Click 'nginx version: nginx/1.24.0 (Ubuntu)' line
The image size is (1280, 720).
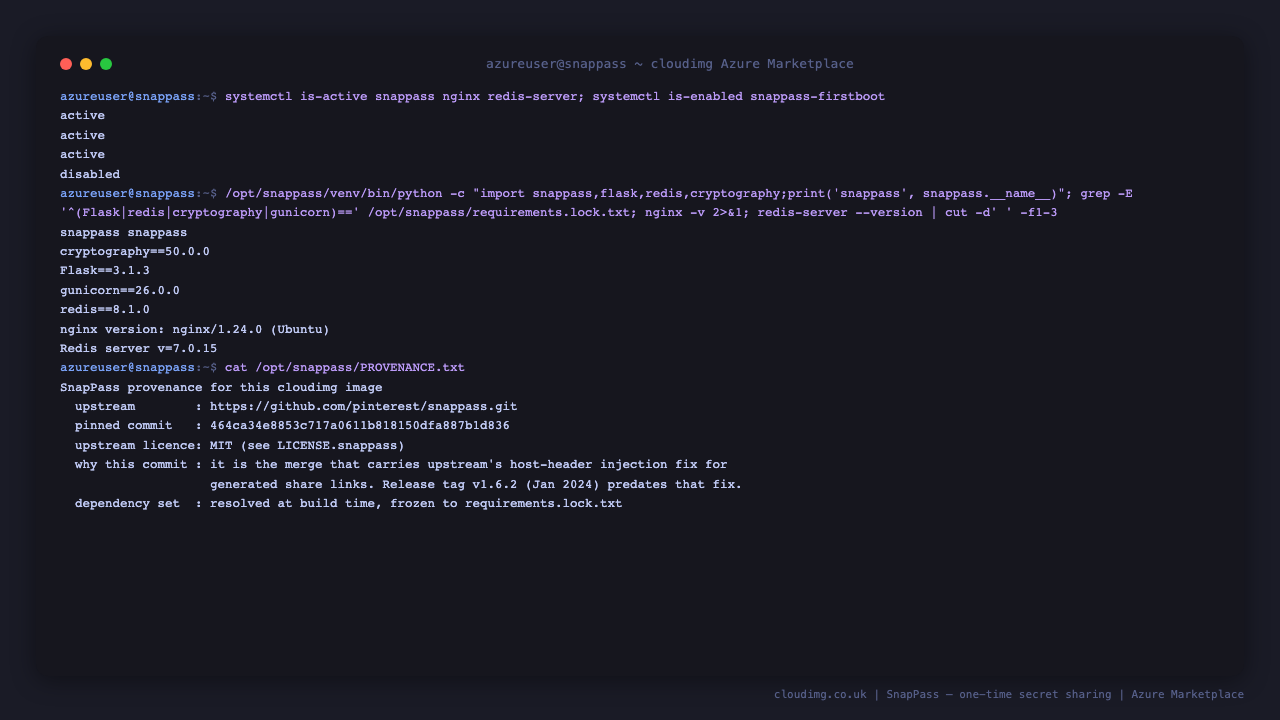pos(195,329)
